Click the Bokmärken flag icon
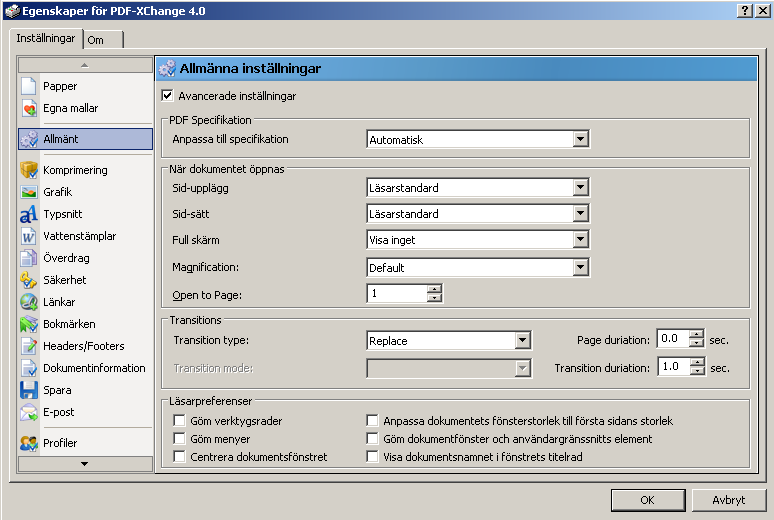Viewport: 774px width, 520px height. pyautogui.click(x=29, y=324)
